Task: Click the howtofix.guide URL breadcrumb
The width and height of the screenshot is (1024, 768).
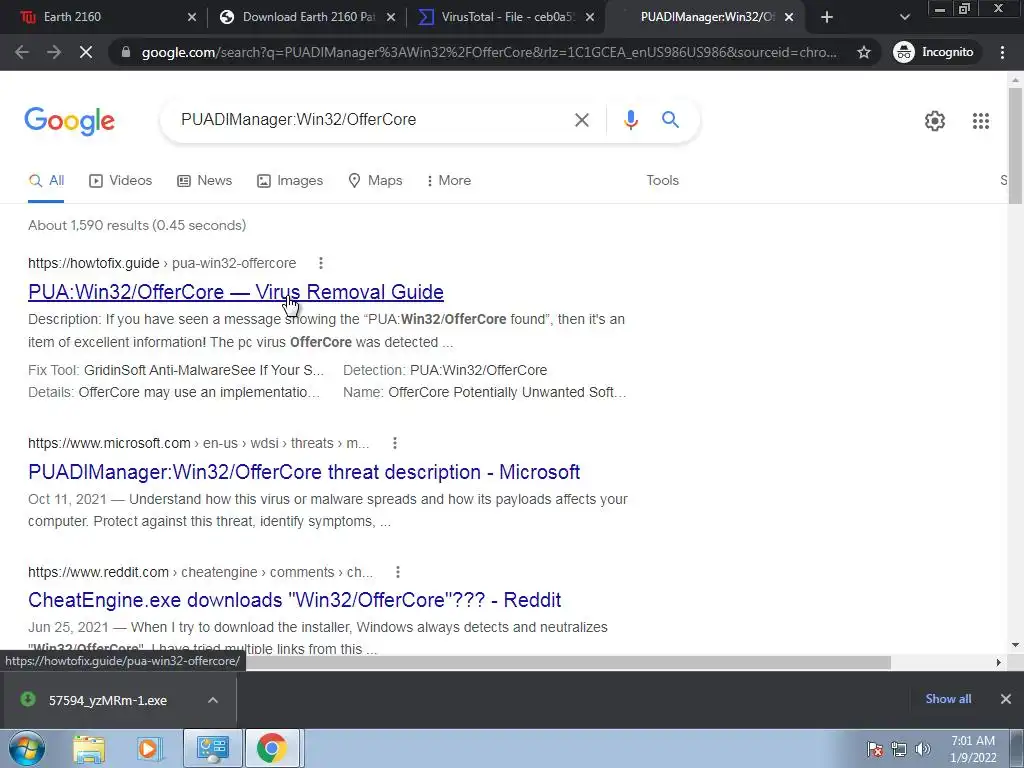Action: 162,263
